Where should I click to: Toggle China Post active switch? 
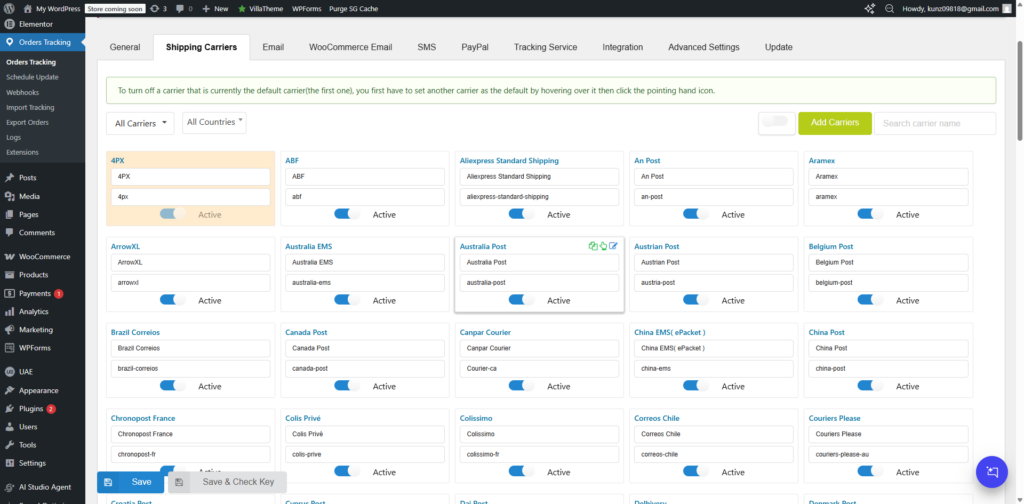(x=870, y=386)
